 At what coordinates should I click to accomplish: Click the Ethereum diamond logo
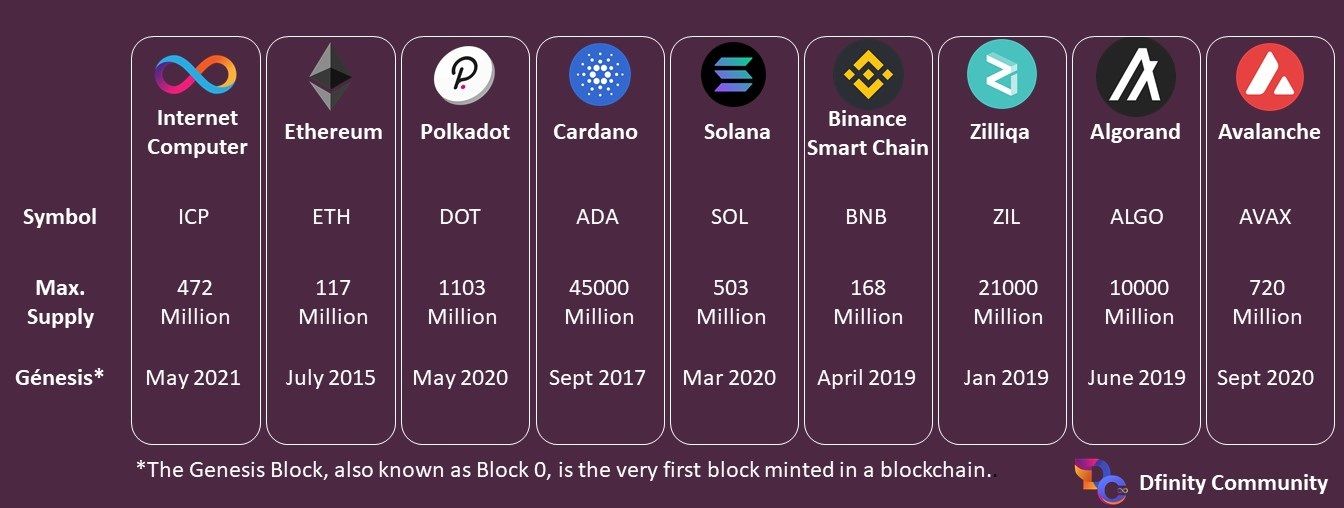coord(331,77)
